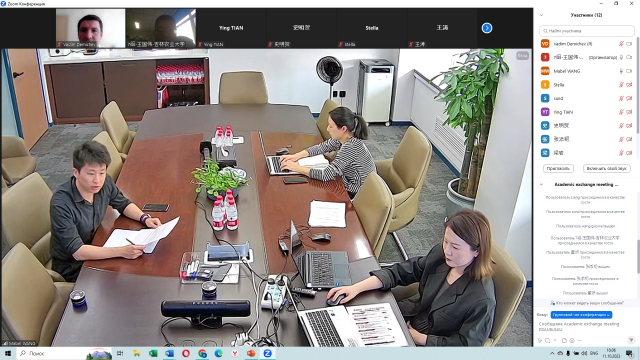Open the file attachment icon in chat toolbar
Screen dimensions: 640x360
(564, 340)
